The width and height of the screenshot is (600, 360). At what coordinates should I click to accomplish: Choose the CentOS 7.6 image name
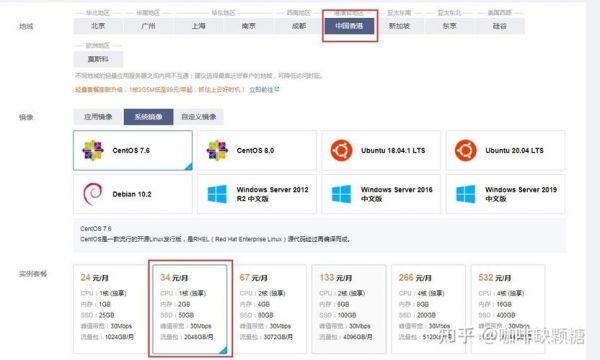coord(131,150)
